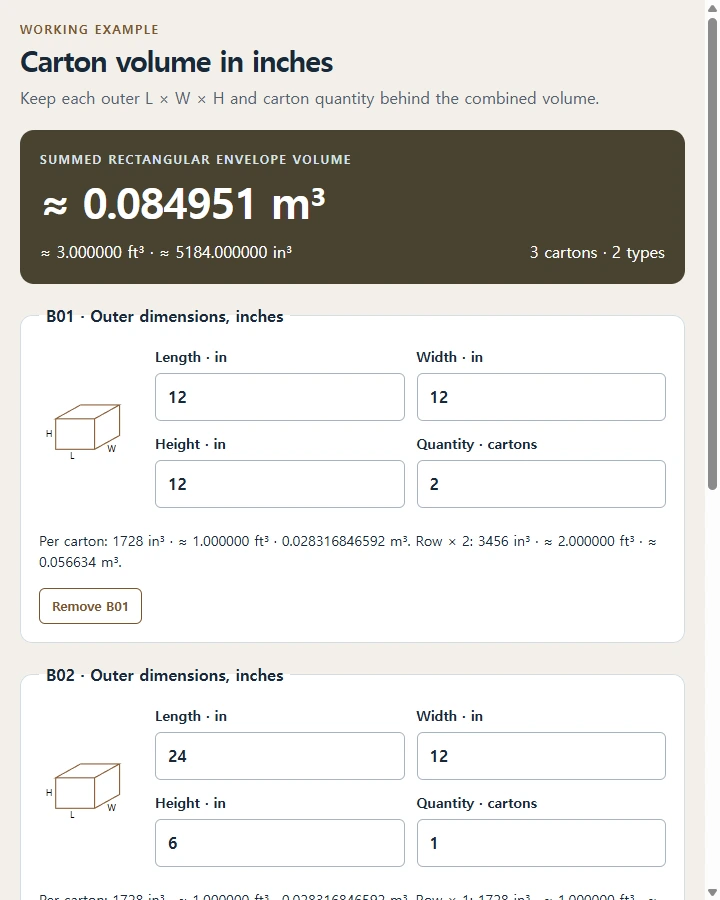Edit the B01 Width field
The height and width of the screenshot is (900, 720).
click(x=541, y=397)
